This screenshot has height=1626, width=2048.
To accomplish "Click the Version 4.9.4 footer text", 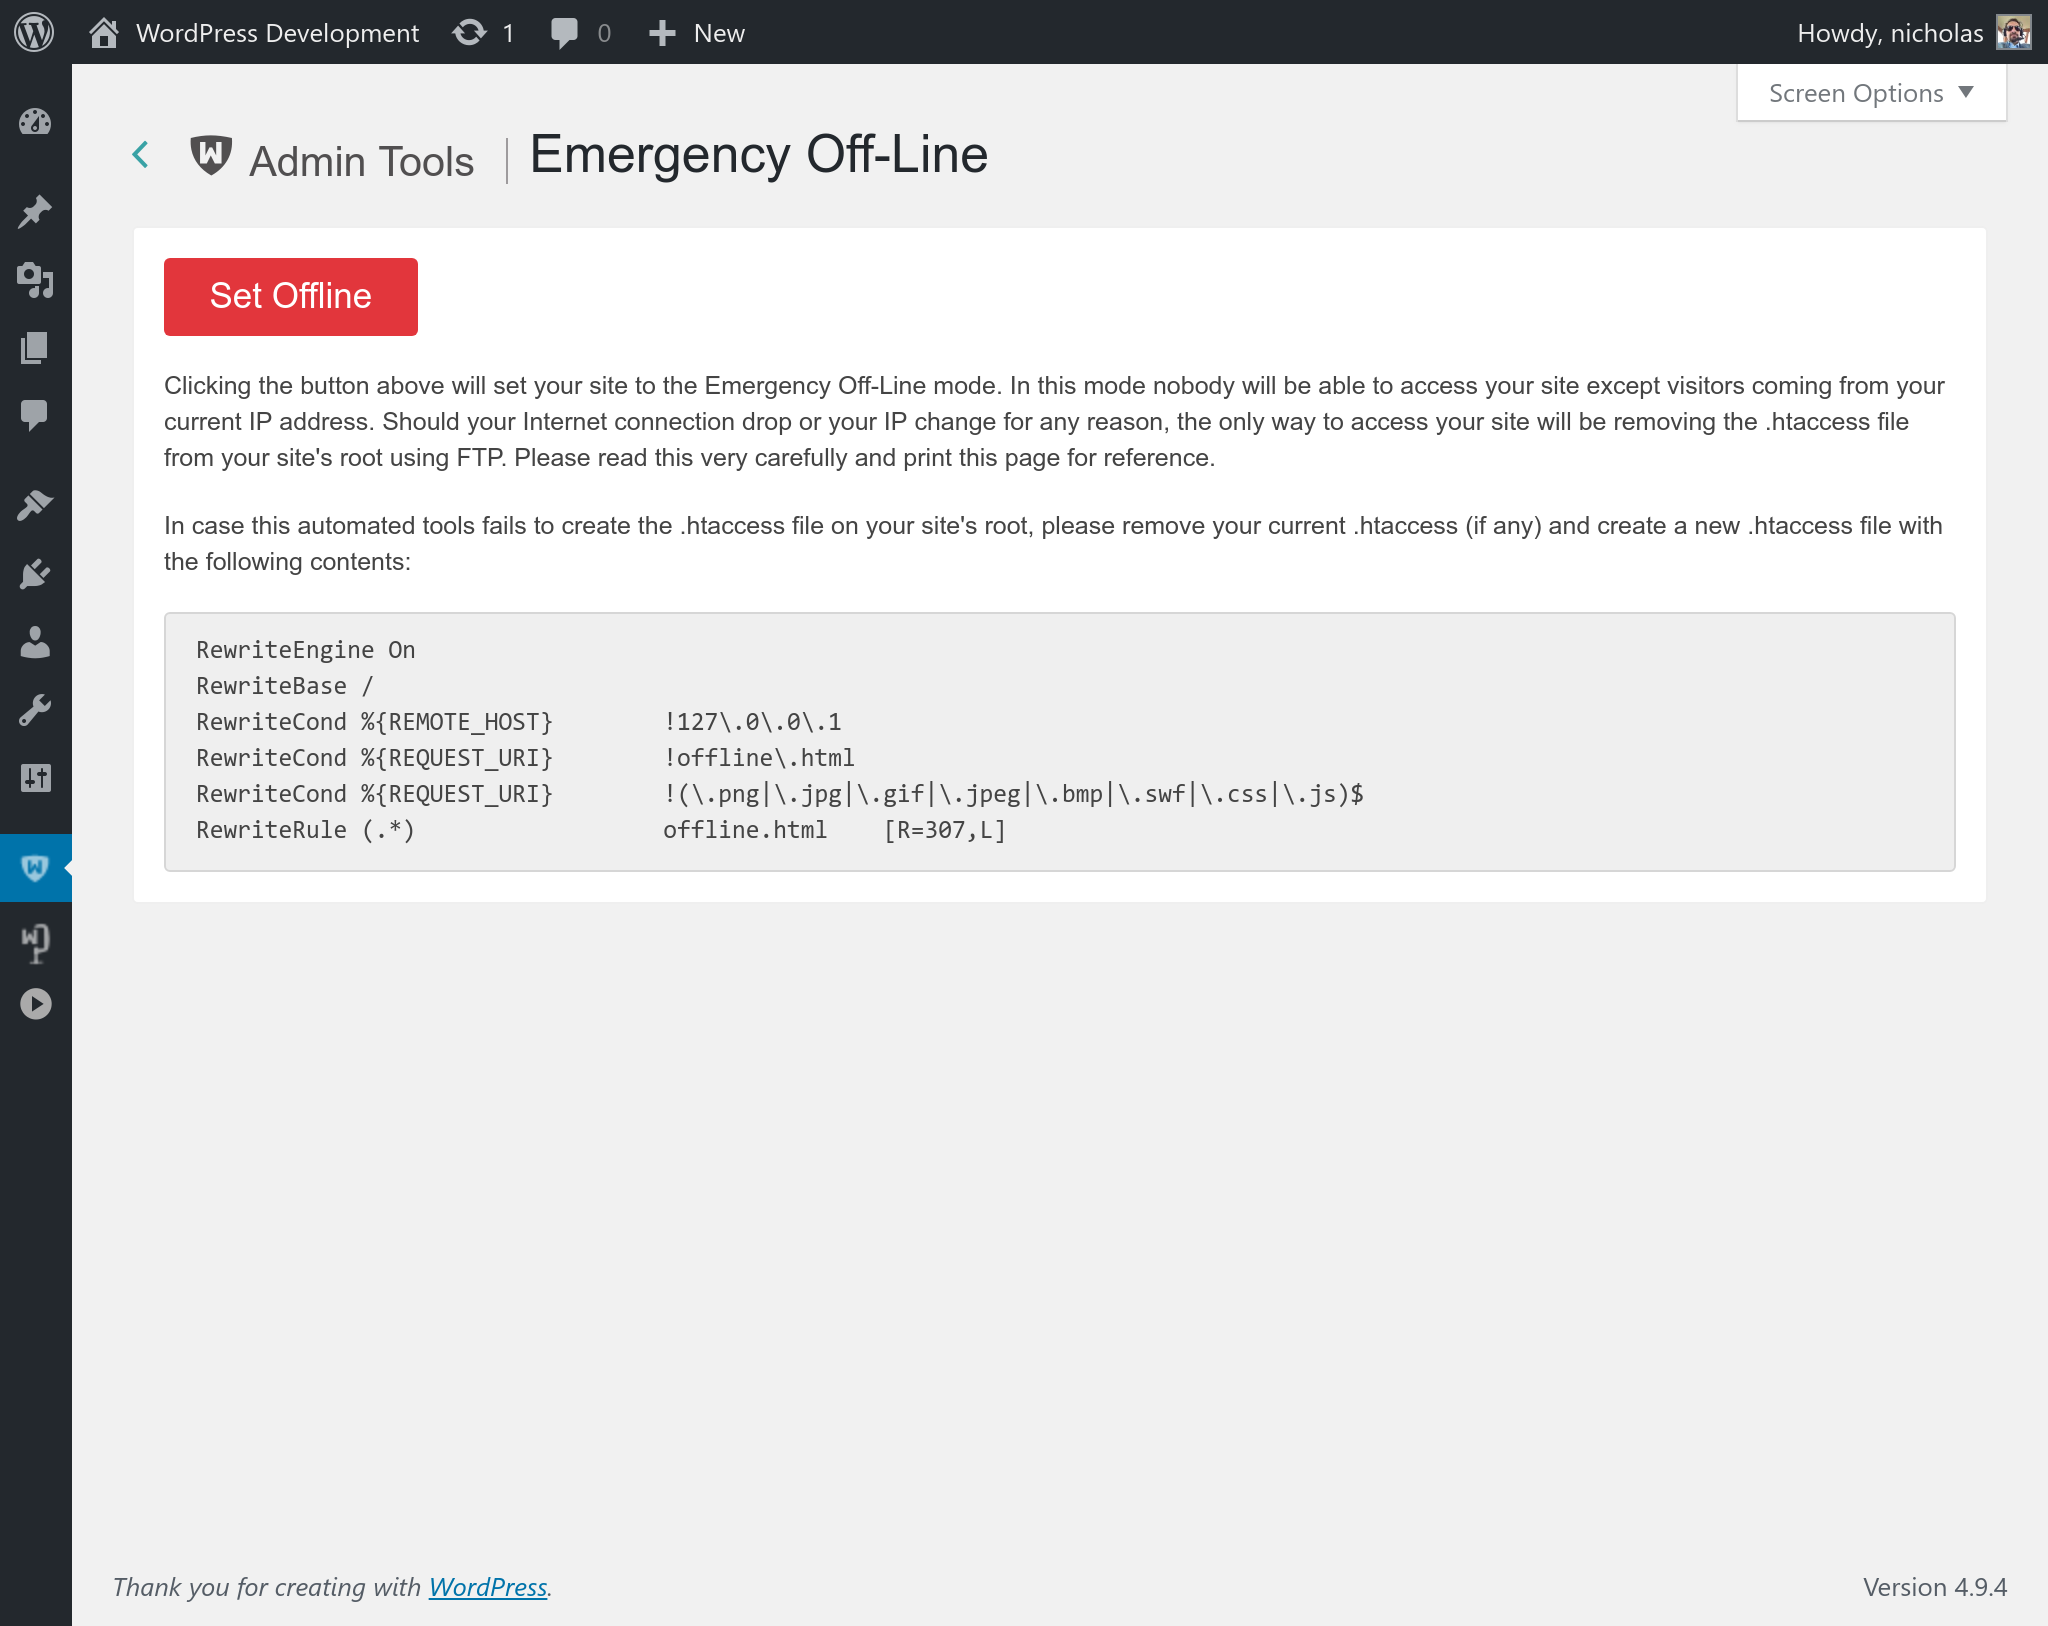I will tap(1934, 1587).
